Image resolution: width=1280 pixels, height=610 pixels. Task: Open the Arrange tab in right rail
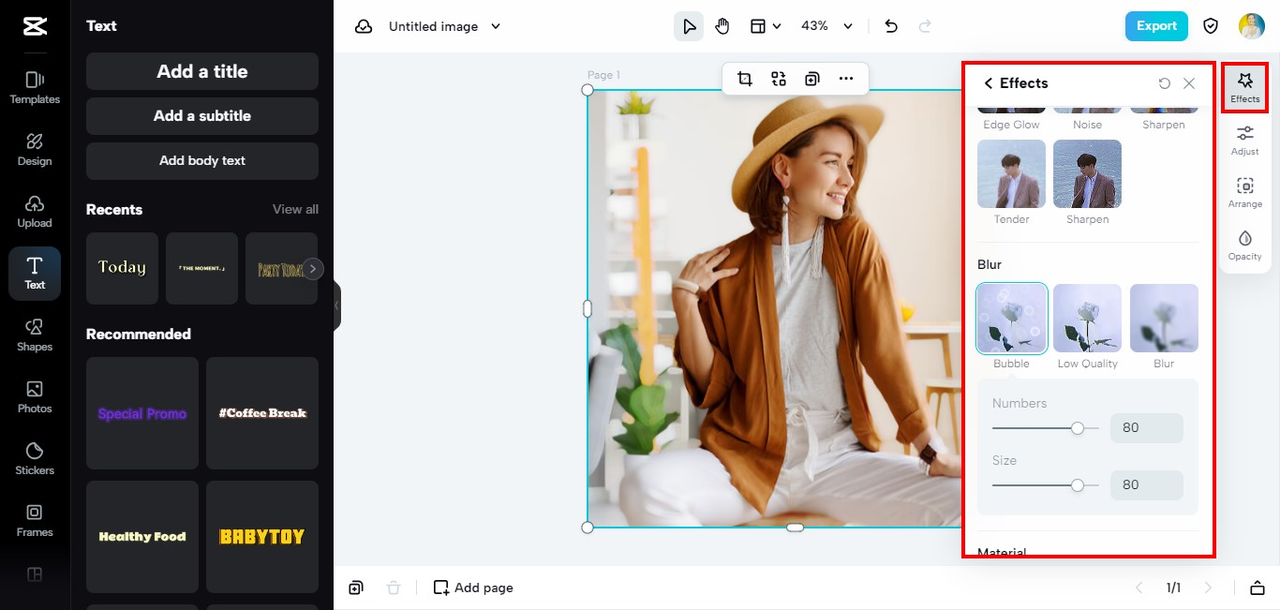coord(1245,193)
